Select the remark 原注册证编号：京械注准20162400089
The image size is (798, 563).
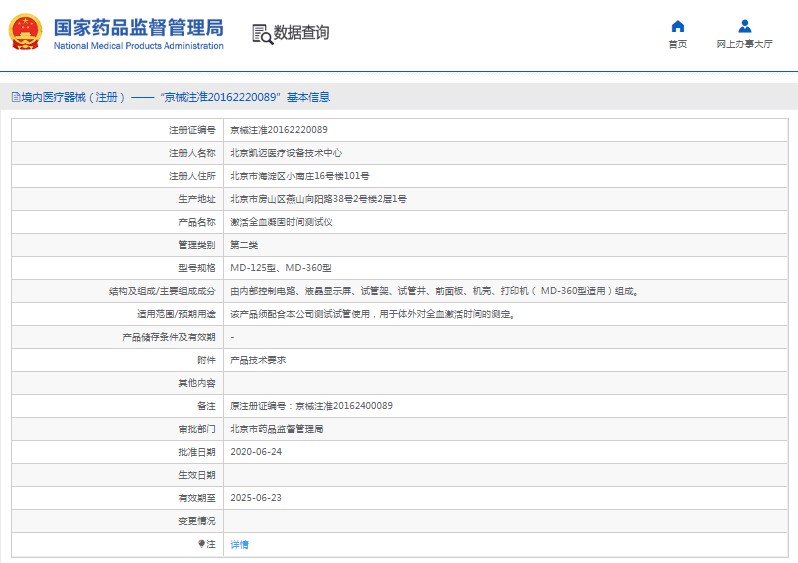pos(311,406)
